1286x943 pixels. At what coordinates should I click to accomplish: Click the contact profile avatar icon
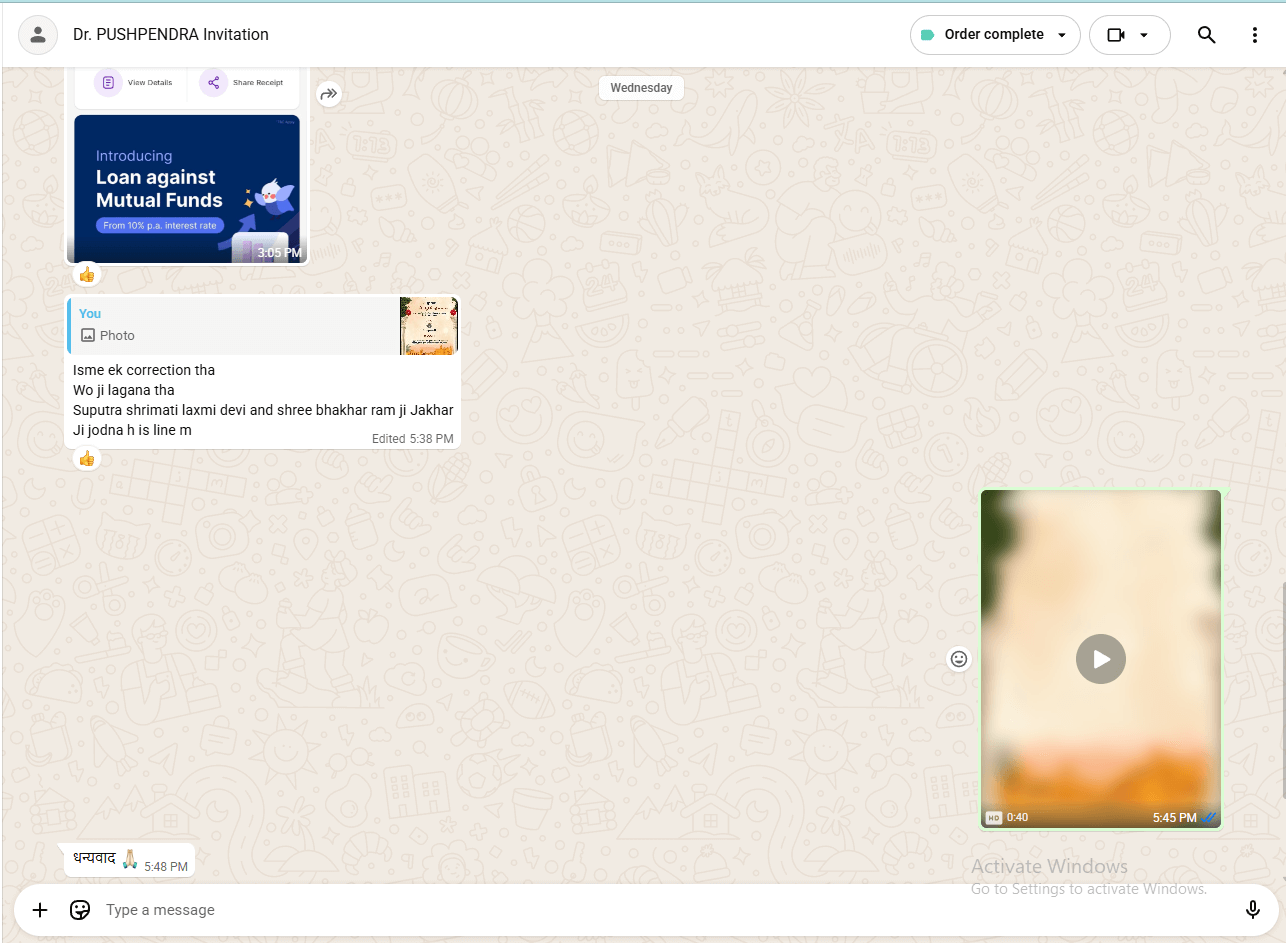point(38,35)
